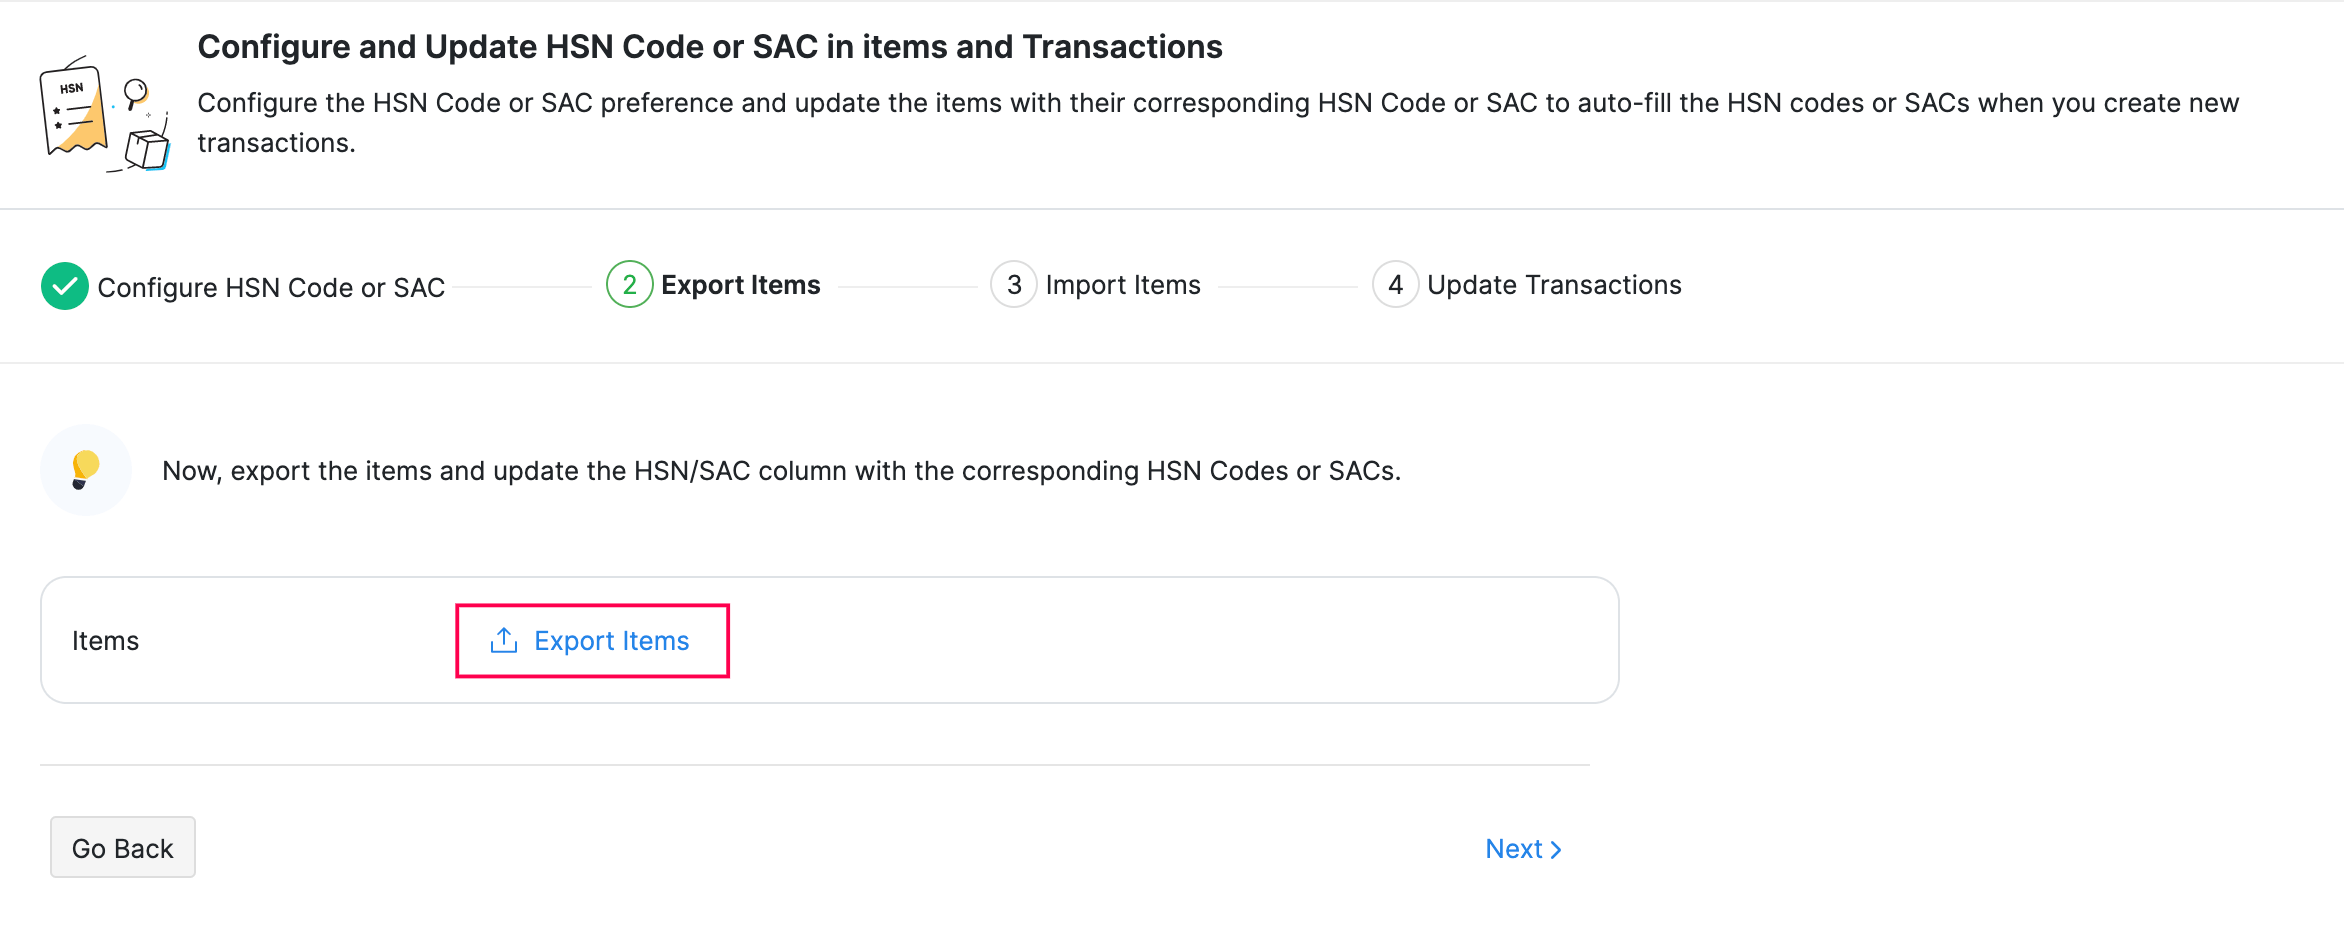Click the upload arrow export icon
The image size is (2344, 934).
pyautogui.click(x=504, y=641)
